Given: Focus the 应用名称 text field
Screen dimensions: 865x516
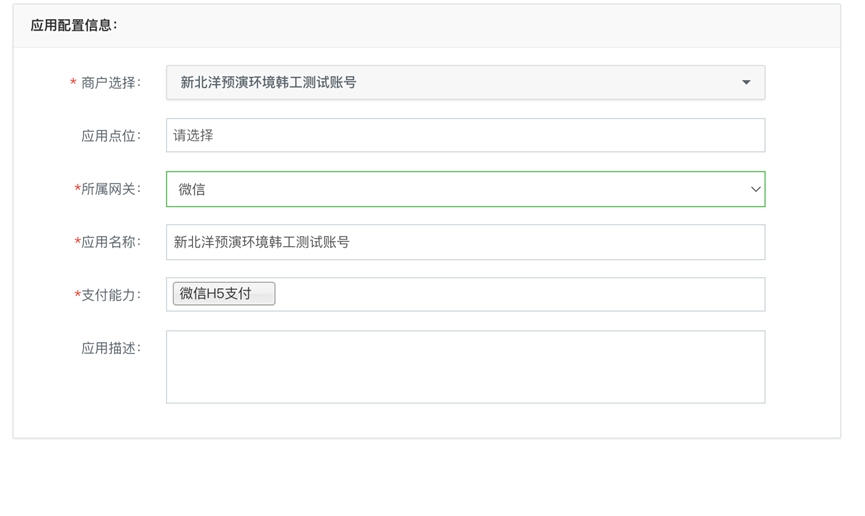Looking at the screenshot, I should tap(465, 242).
